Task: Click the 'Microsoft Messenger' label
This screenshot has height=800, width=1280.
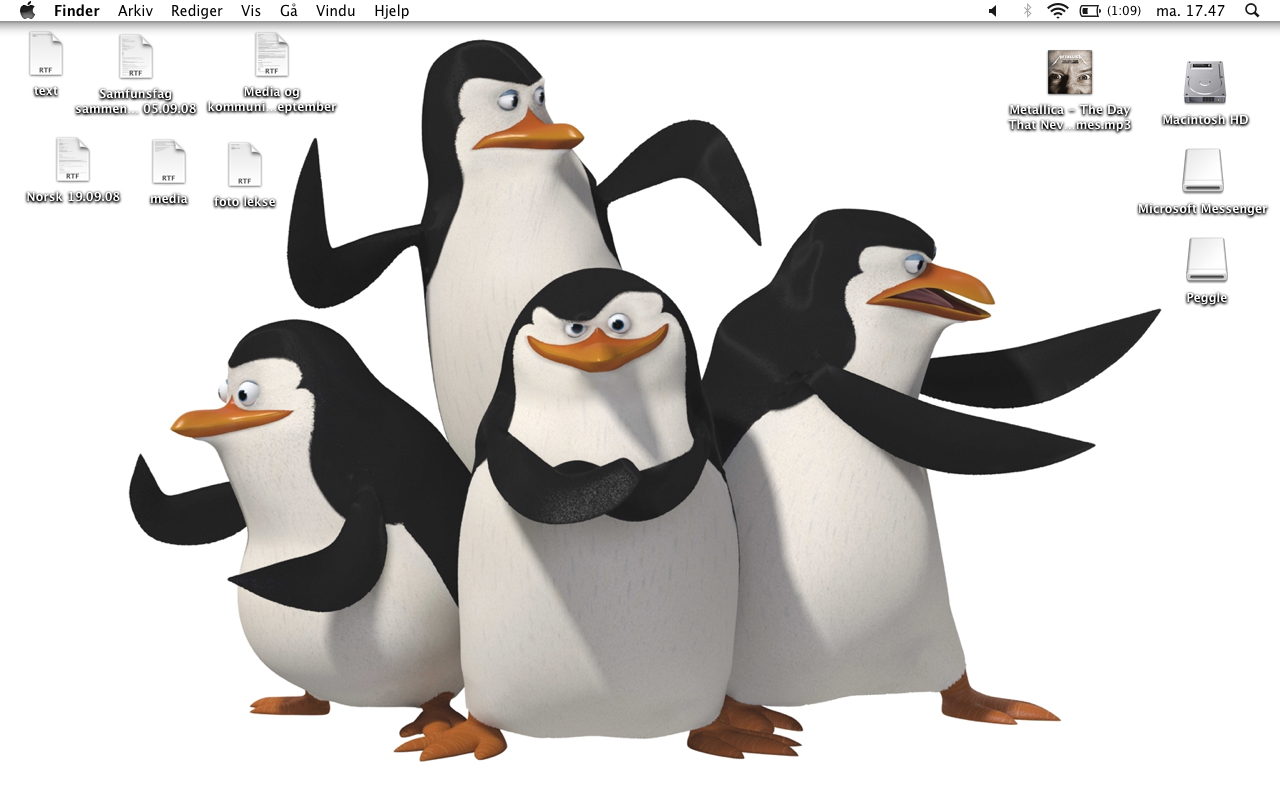Action: (x=1202, y=209)
